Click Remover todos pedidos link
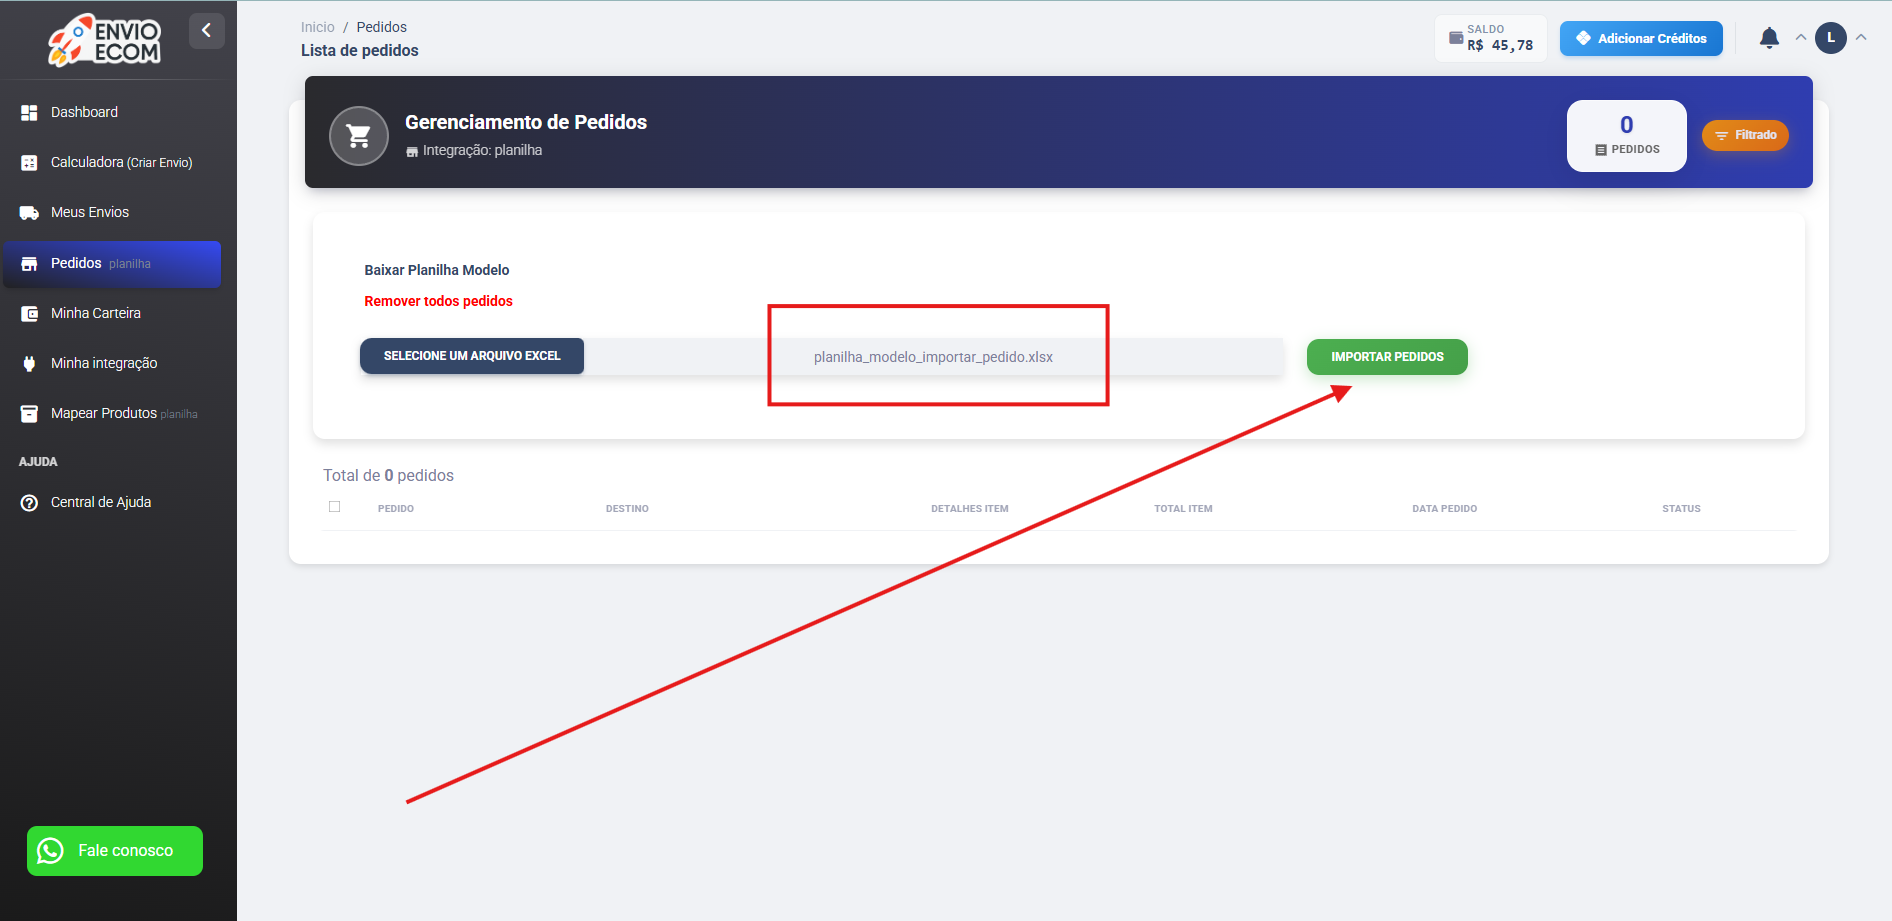Viewport: 1892px width, 921px height. pyautogui.click(x=438, y=301)
